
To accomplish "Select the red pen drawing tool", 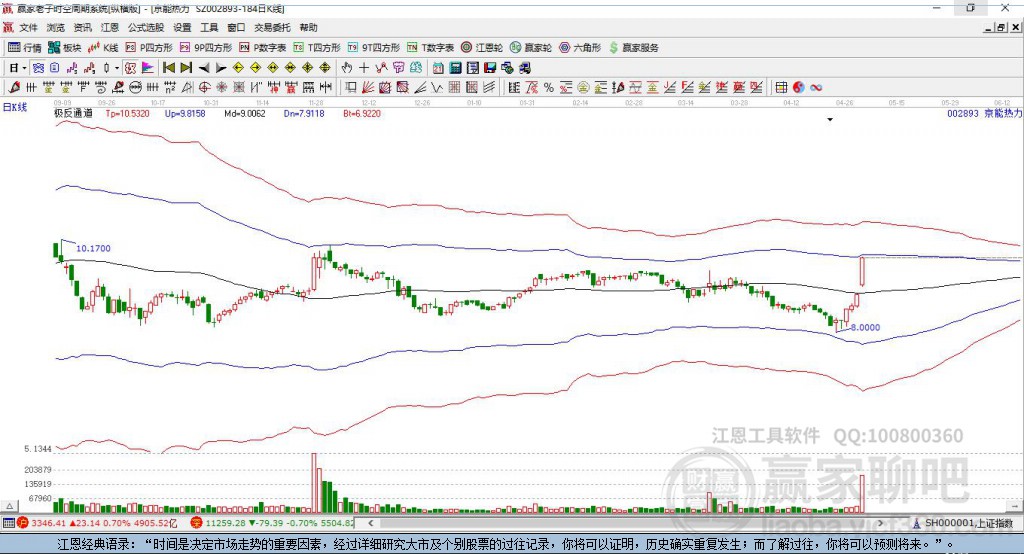I will (x=13, y=88).
